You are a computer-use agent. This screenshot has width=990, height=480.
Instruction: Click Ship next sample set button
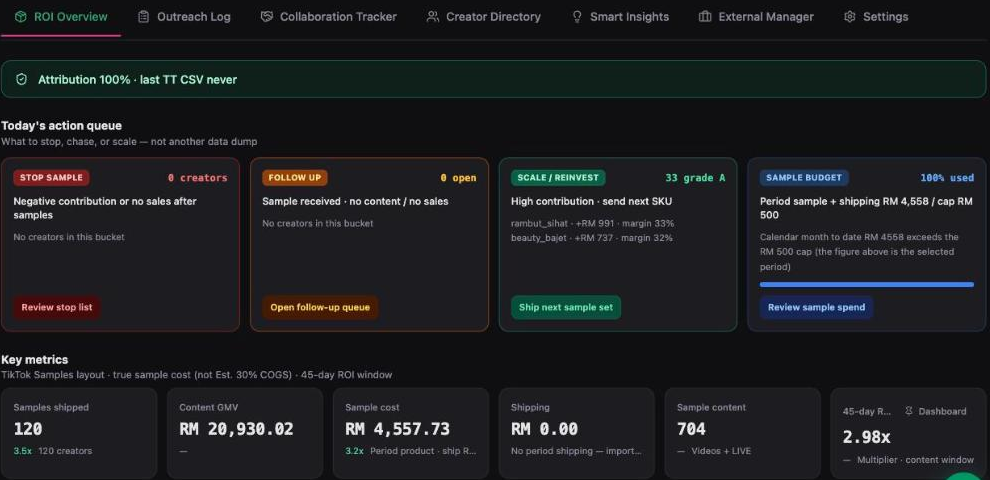566,308
